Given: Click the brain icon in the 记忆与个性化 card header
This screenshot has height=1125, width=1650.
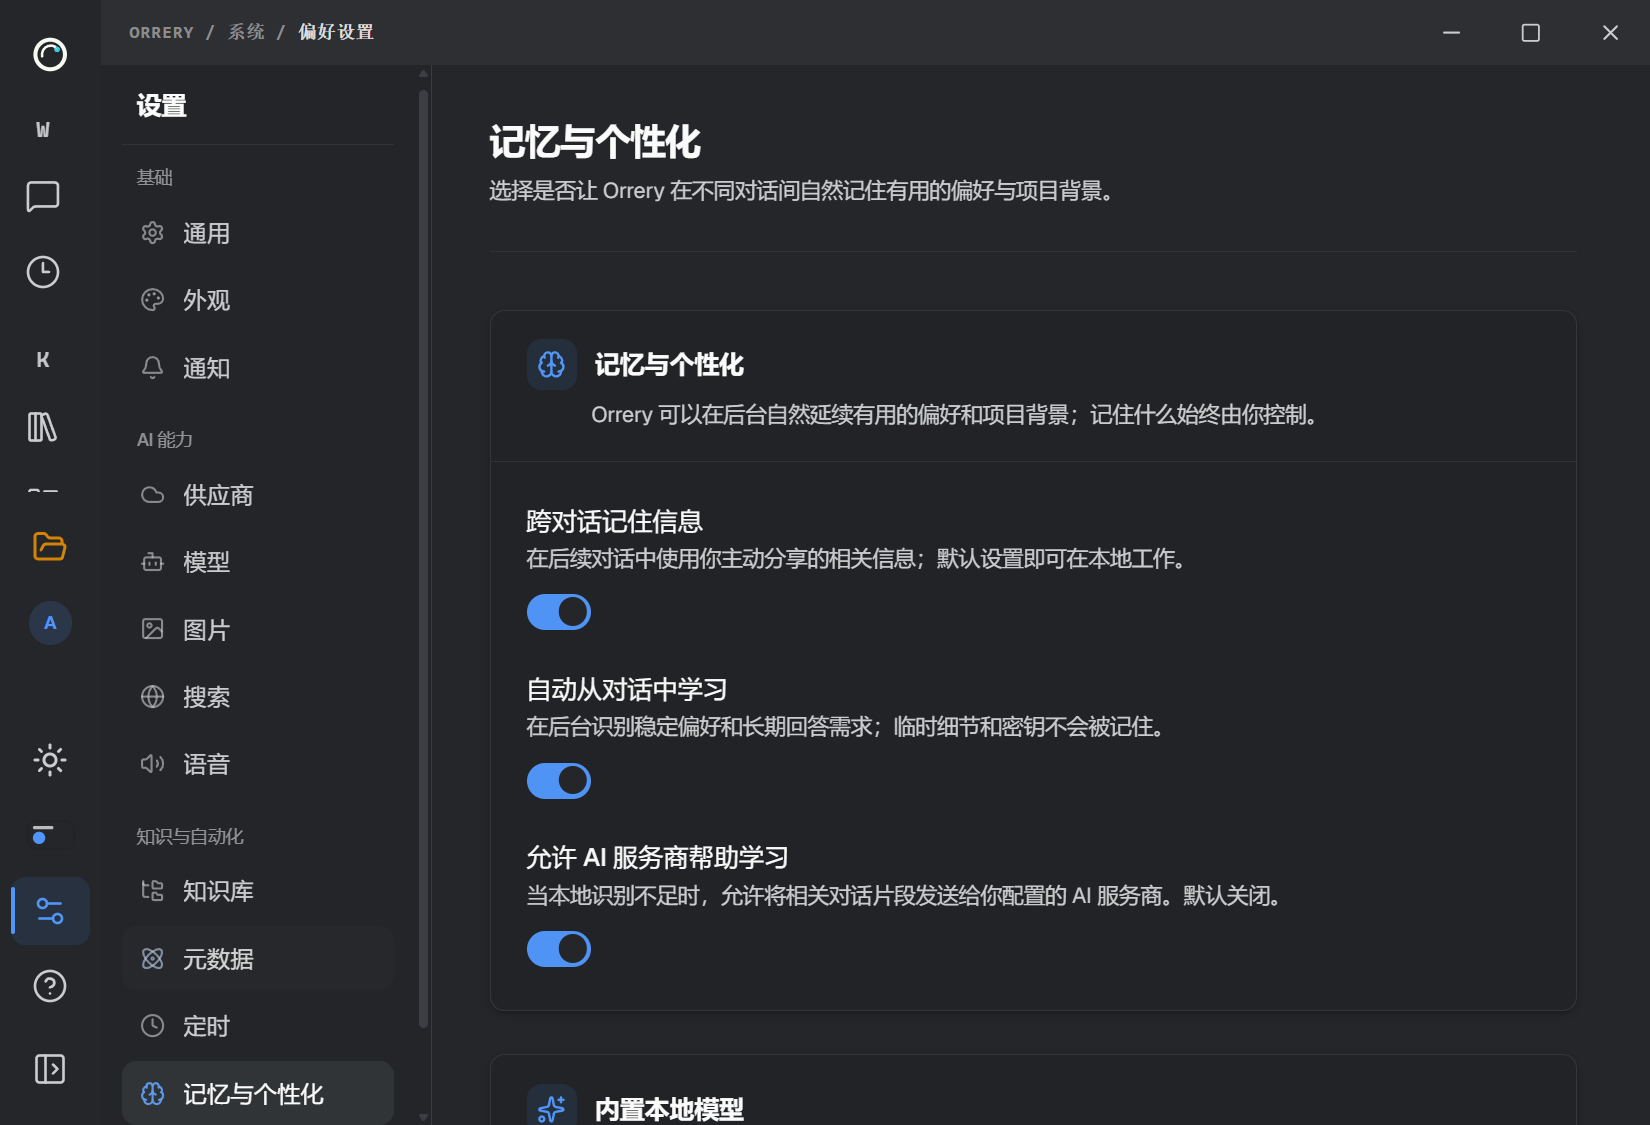Looking at the screenshot, I should pyautogui.click(x=552, y=364).
